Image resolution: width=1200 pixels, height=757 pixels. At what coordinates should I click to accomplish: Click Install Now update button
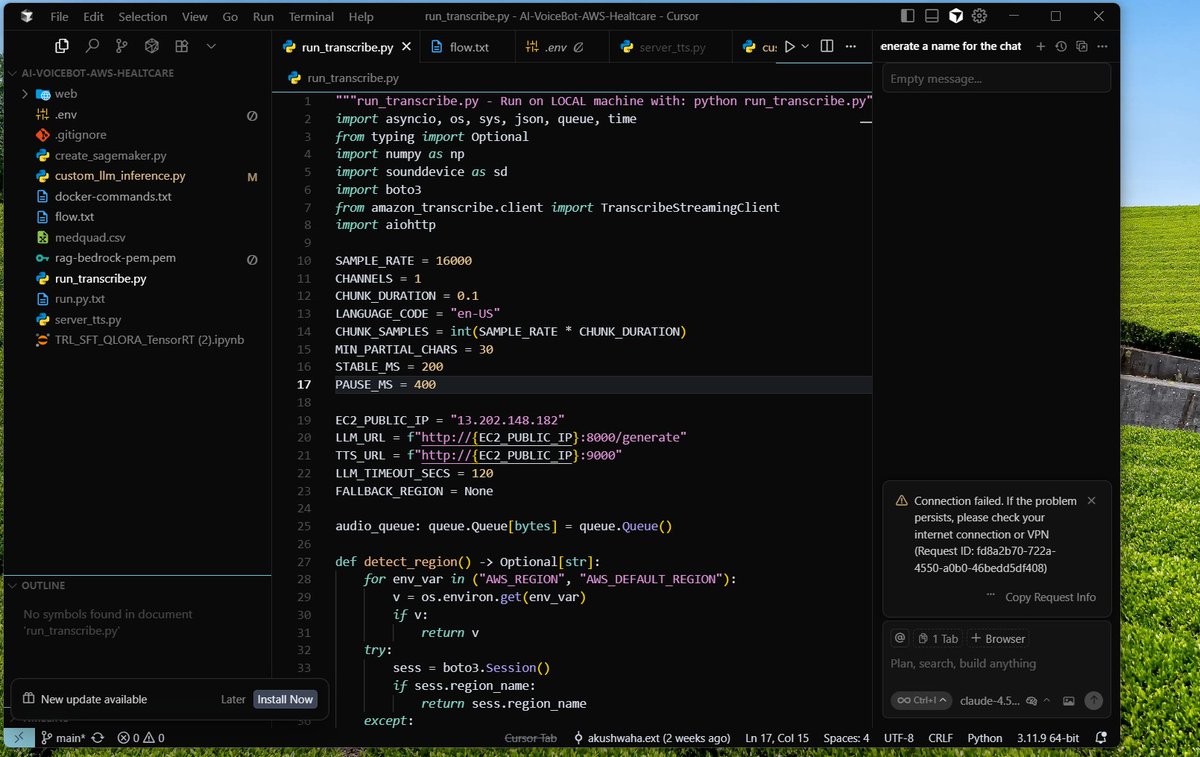point(285,699)
